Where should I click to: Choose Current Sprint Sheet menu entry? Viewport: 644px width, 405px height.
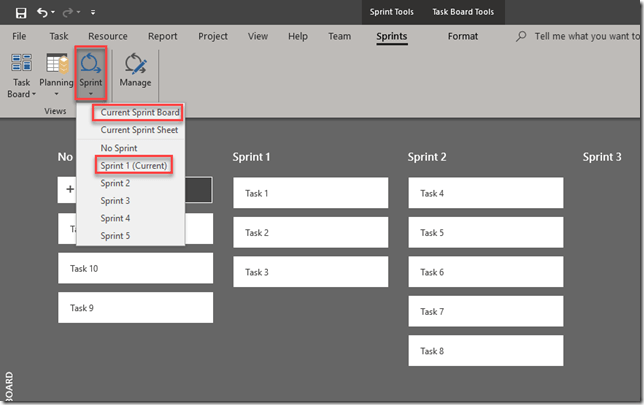pos(139,130)
